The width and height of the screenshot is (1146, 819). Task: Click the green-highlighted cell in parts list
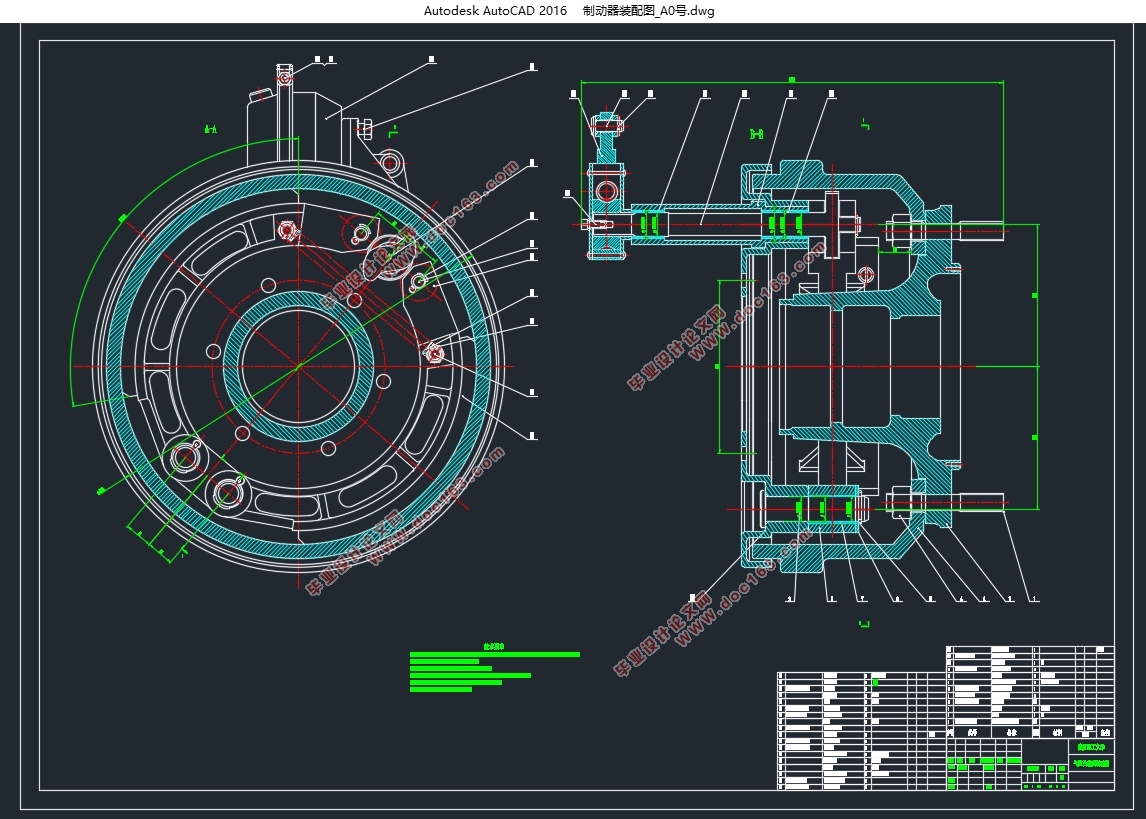click(x=875, y=682)
